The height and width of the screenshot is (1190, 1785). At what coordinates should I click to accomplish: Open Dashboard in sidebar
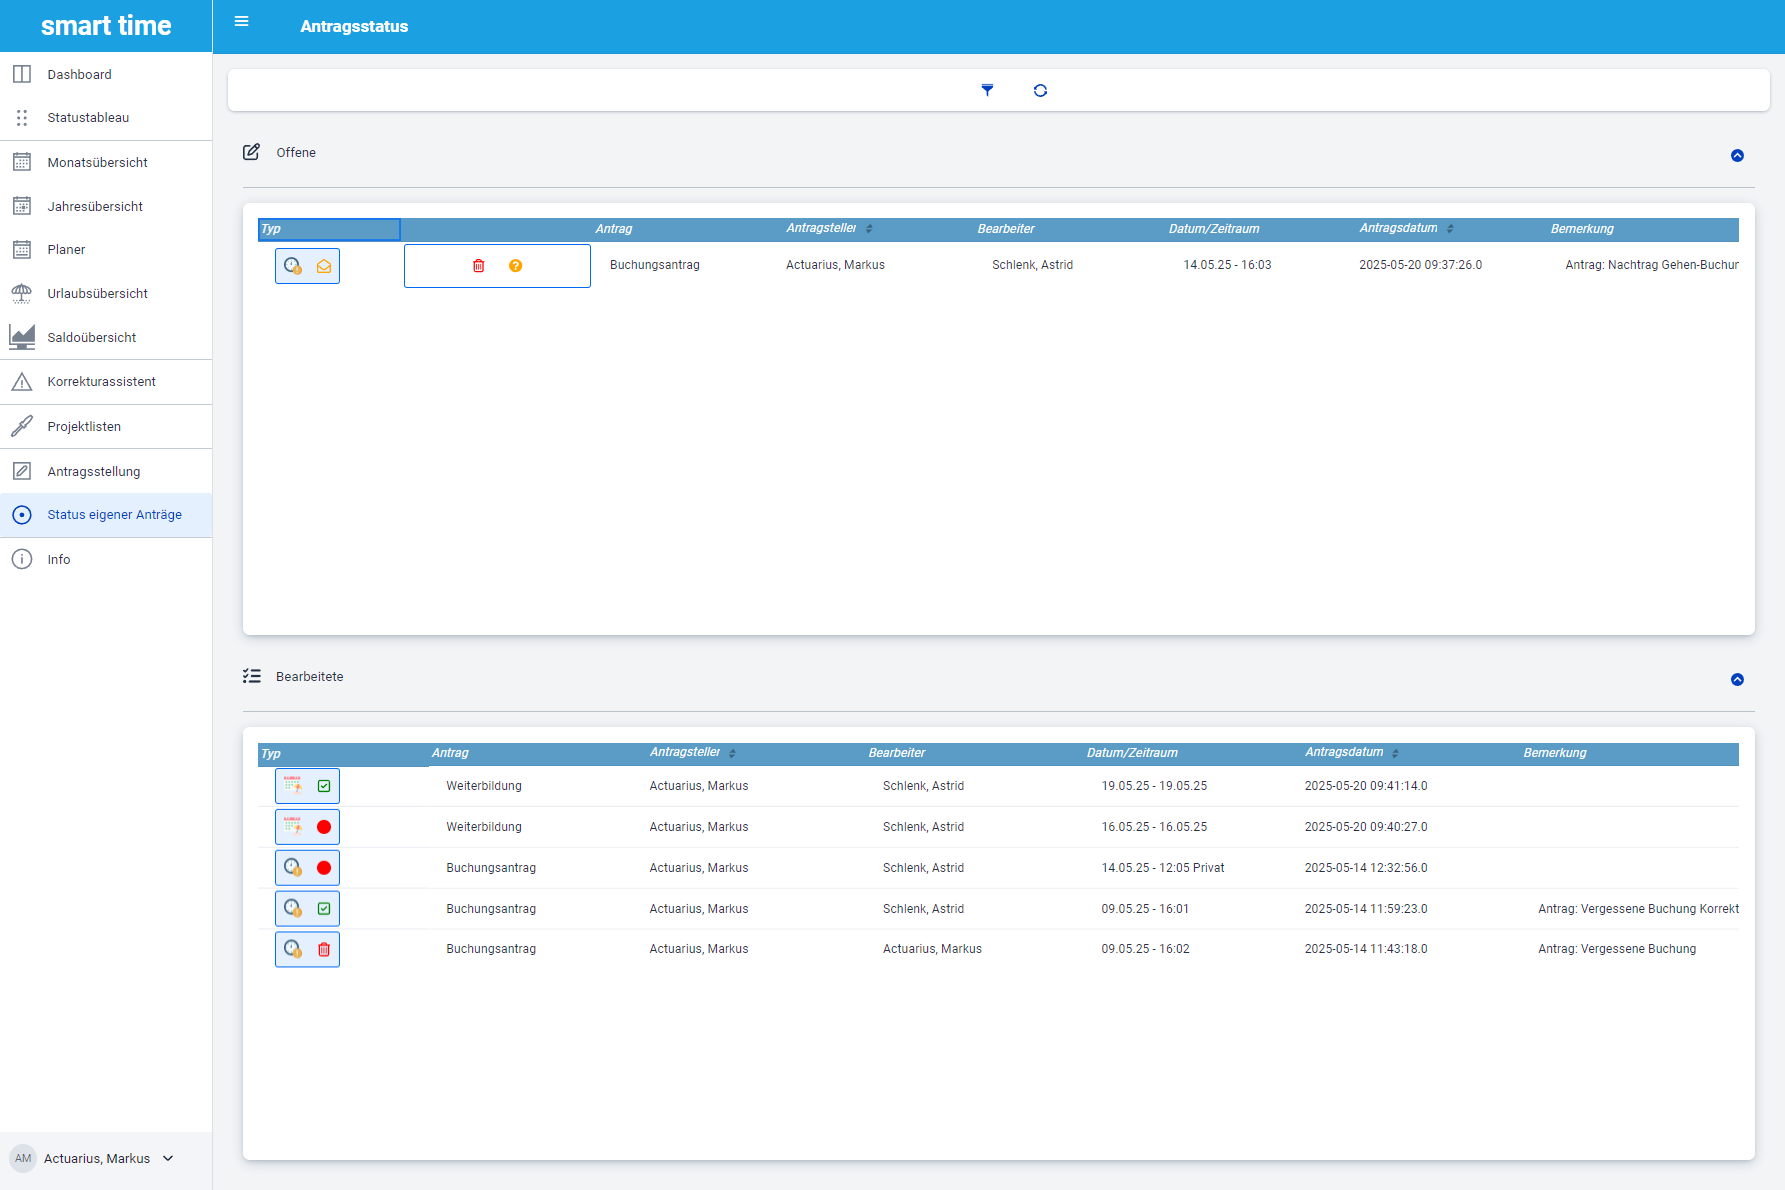(x=79, y=75)
